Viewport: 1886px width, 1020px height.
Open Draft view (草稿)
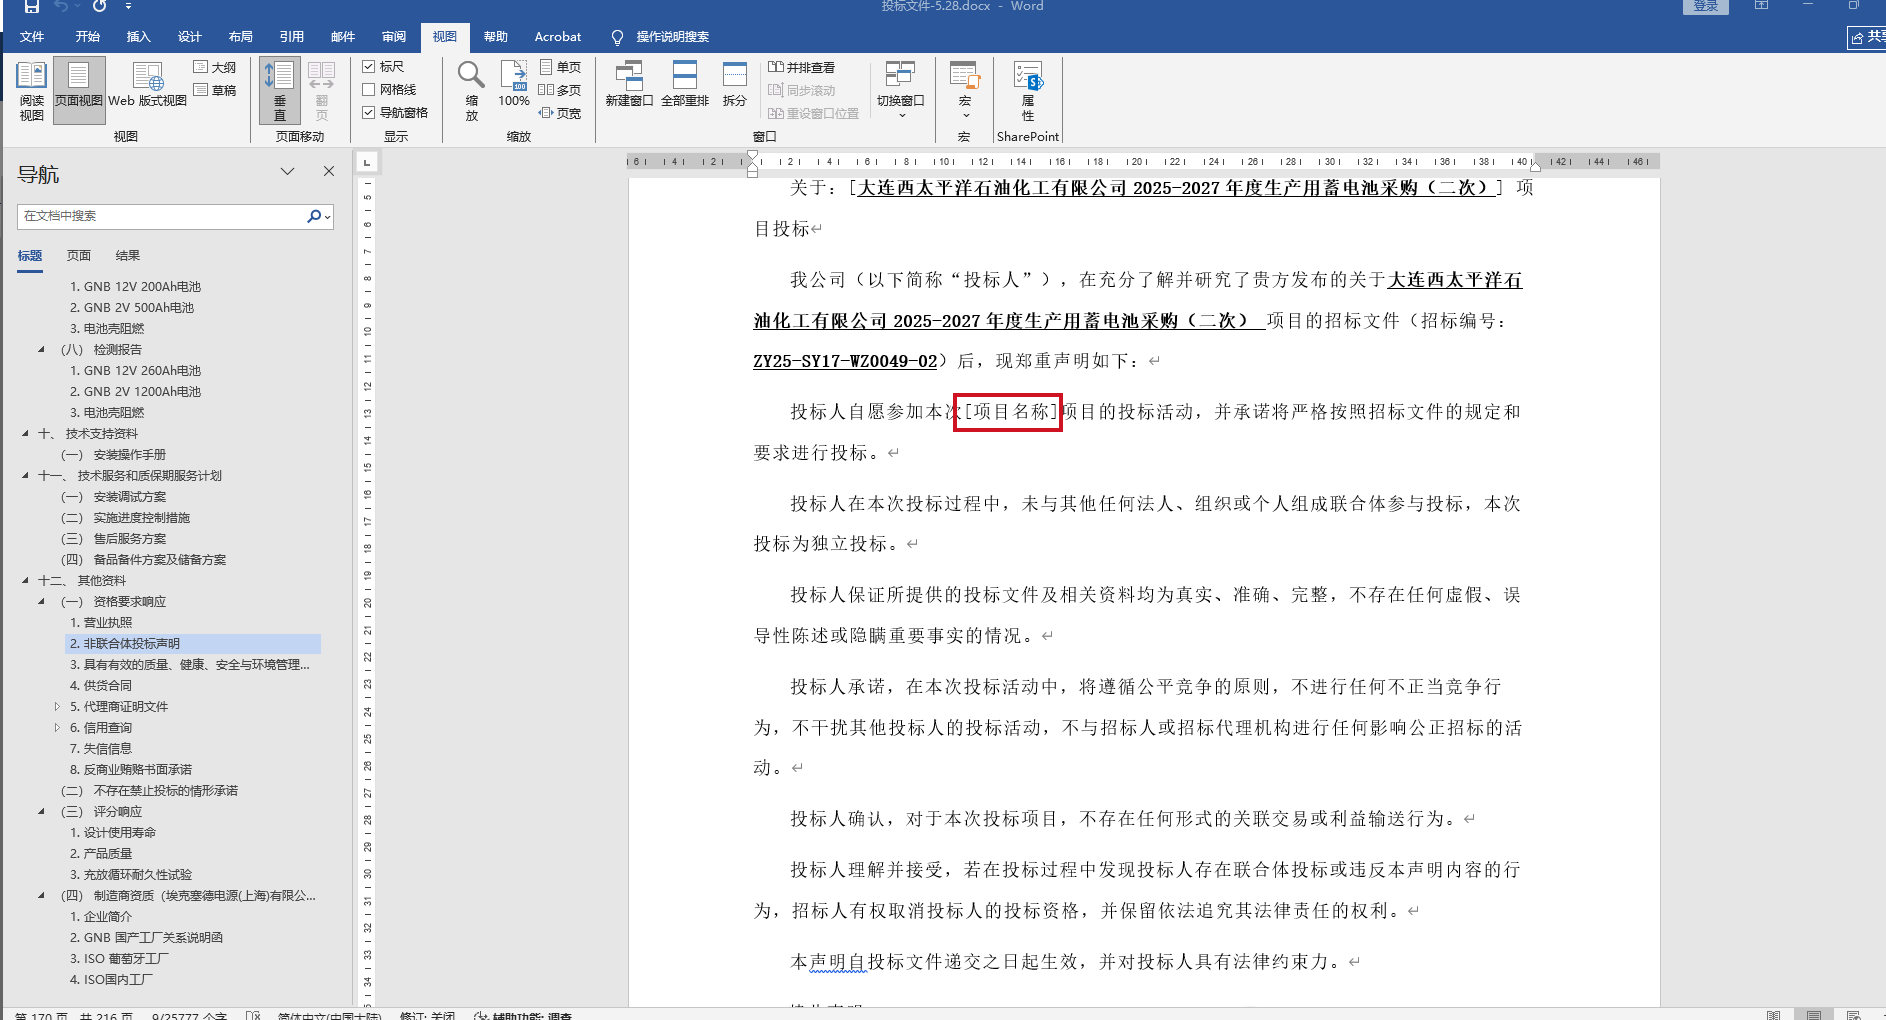215,90
